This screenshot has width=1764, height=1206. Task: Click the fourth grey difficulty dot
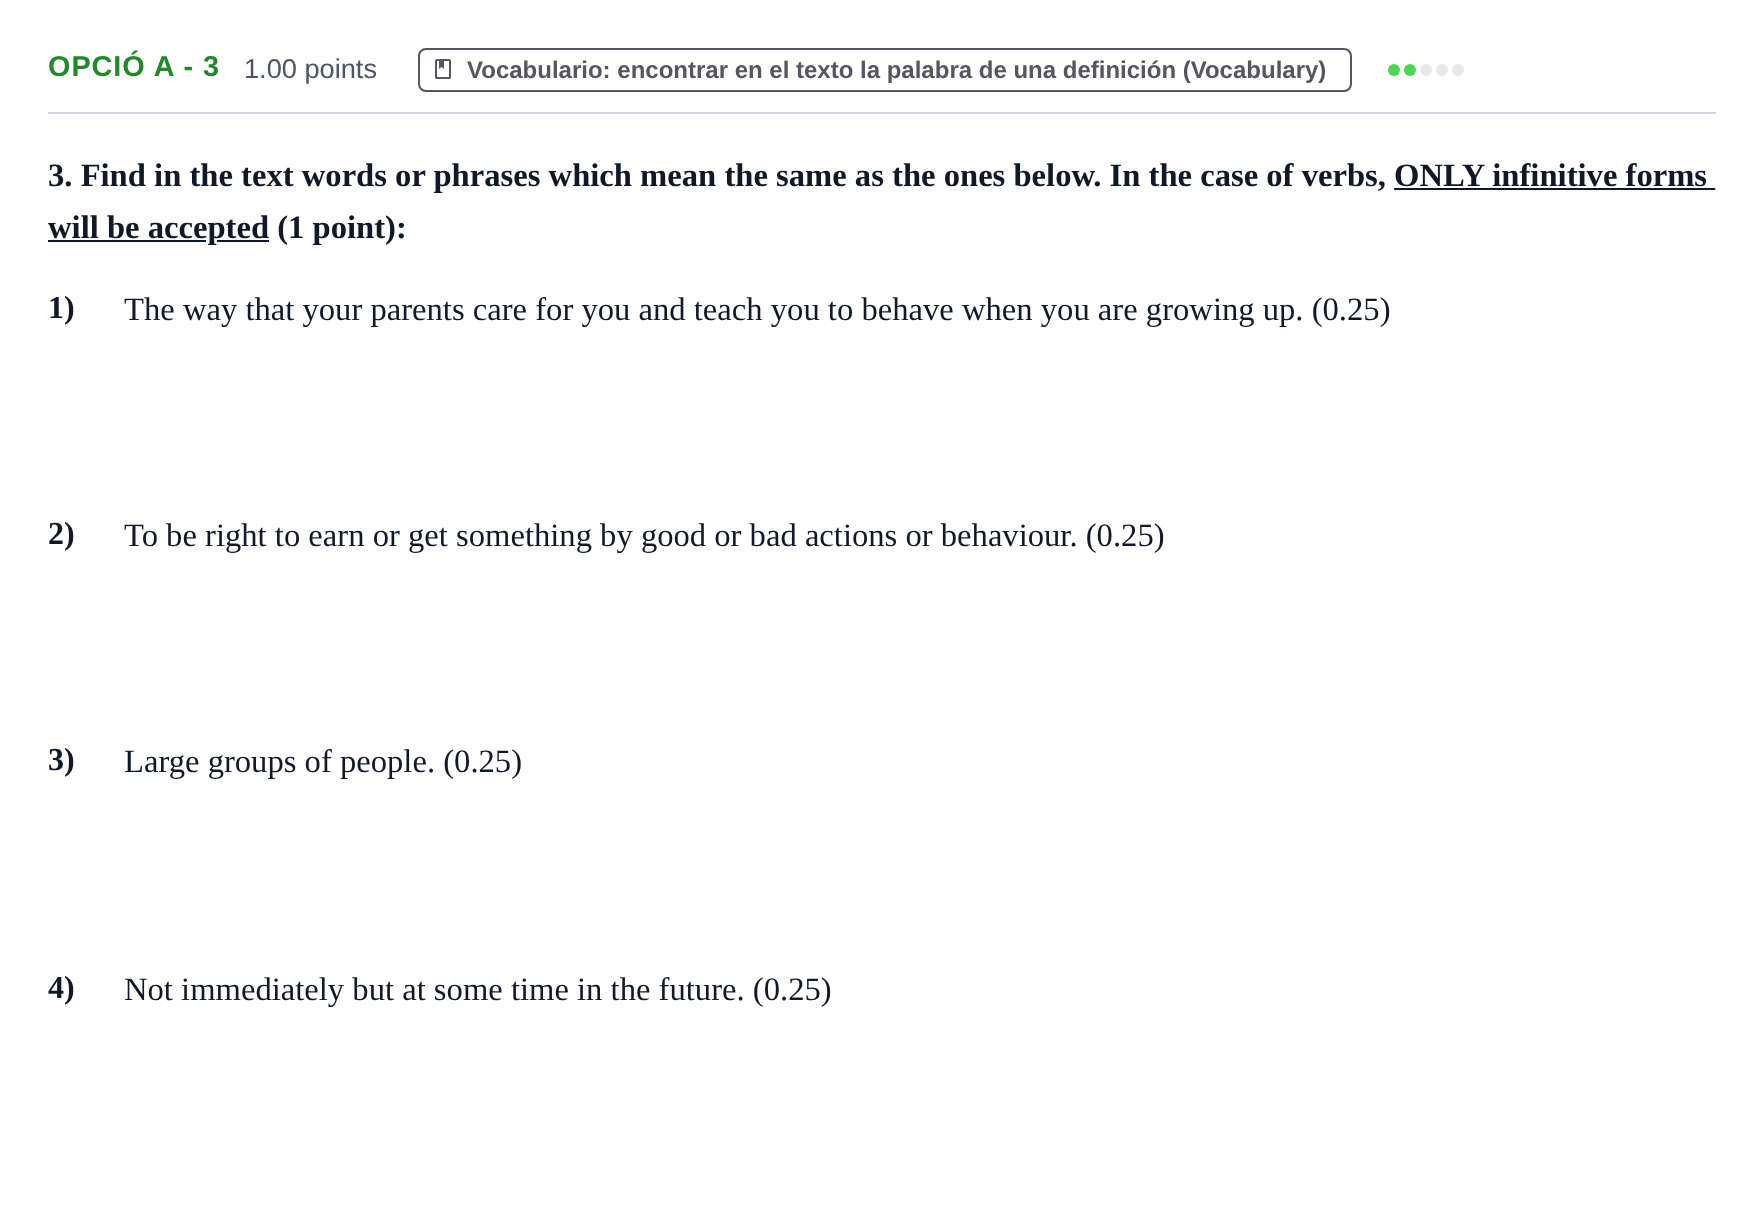pyautogui.click(x=1442, y=70)
